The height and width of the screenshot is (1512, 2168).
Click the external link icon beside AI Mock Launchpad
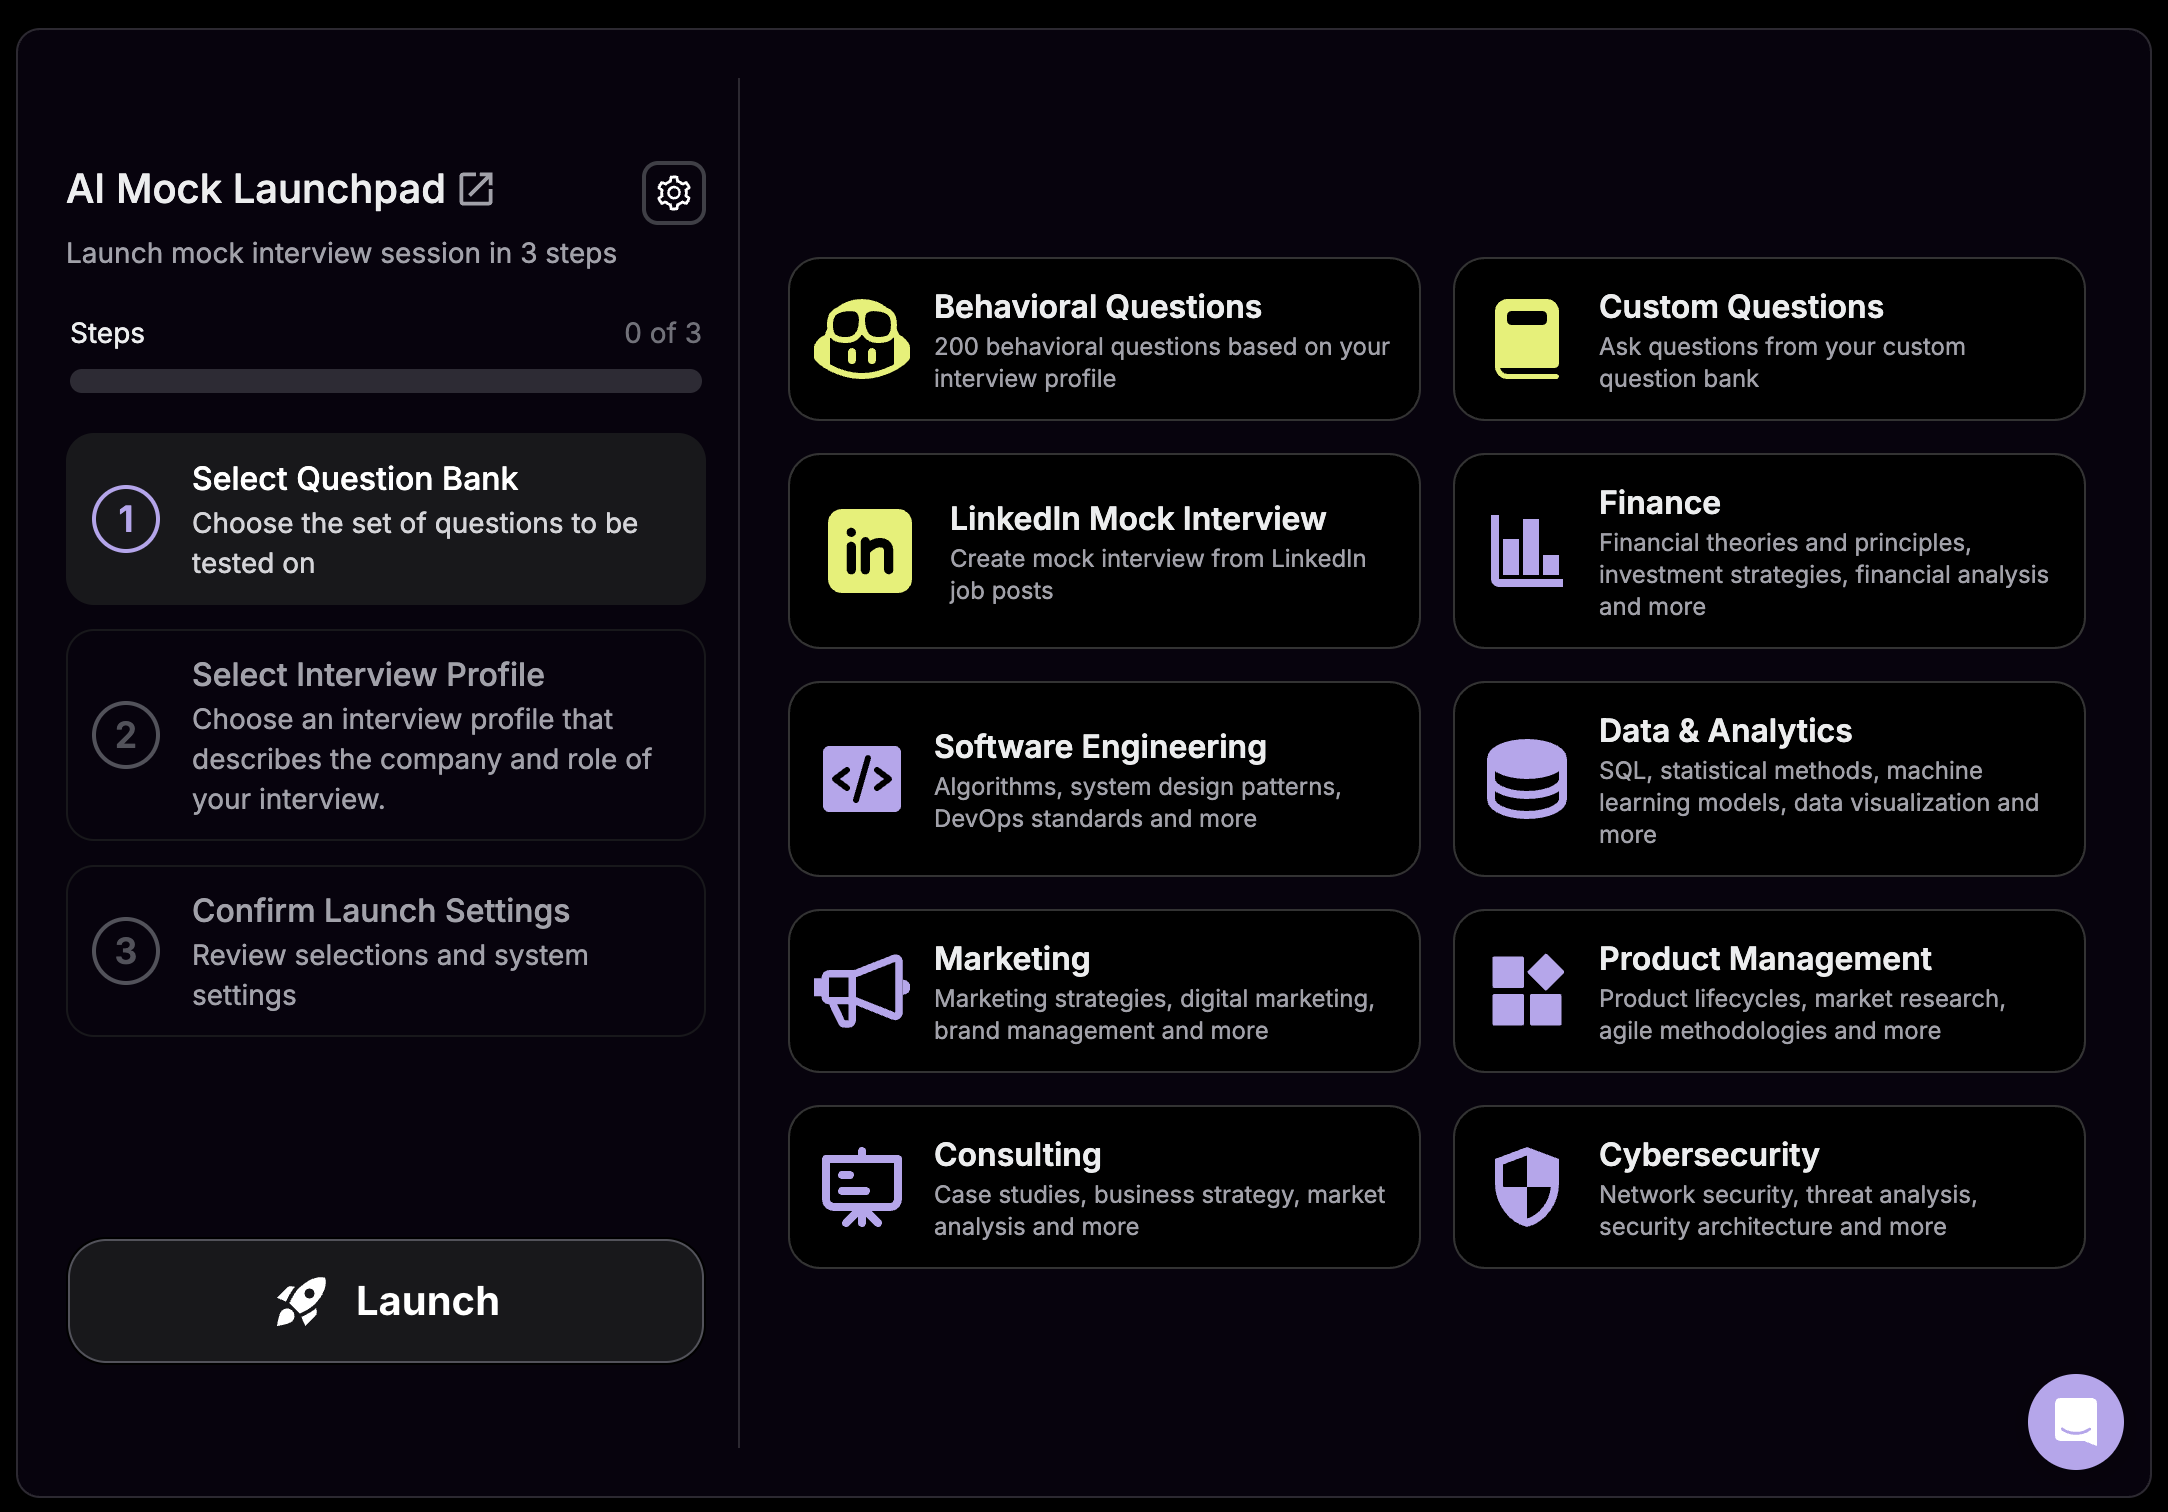coord(476,189)
